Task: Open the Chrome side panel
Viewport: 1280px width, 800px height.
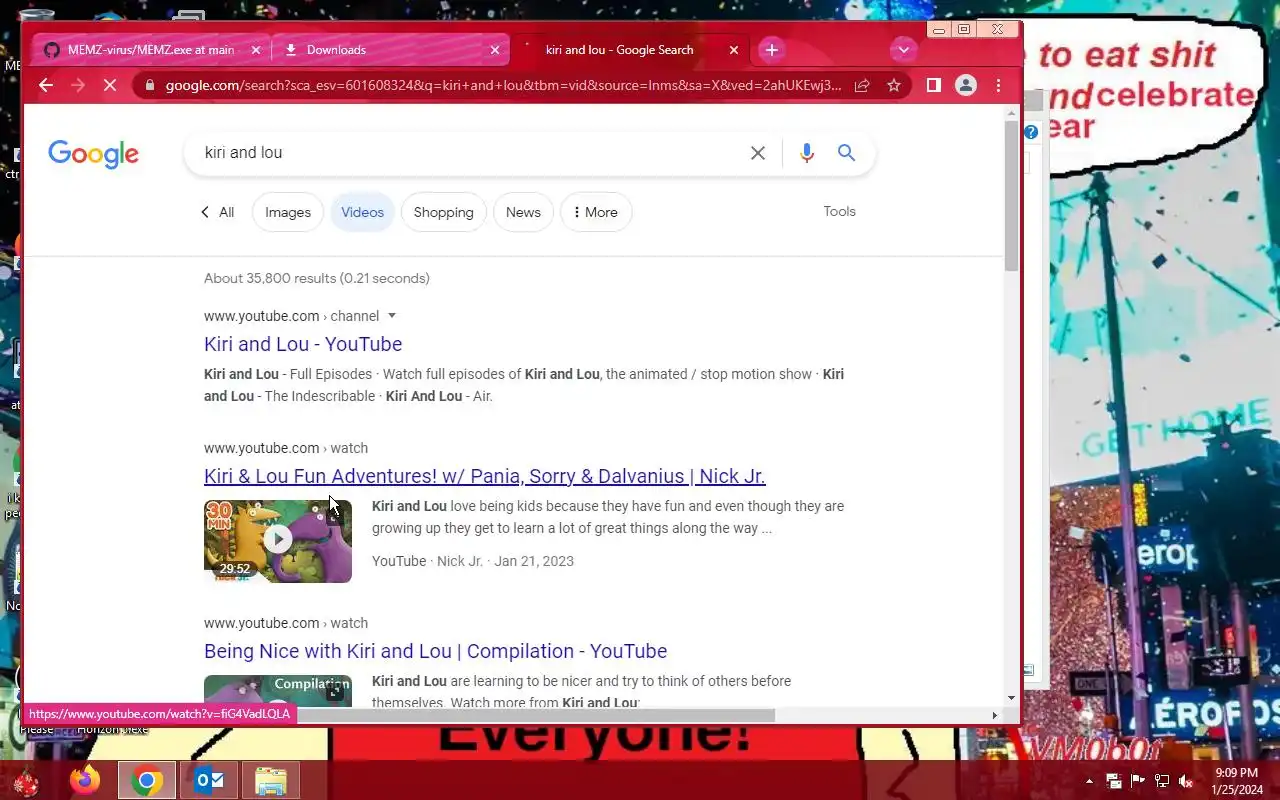Action: coord(933,86)
